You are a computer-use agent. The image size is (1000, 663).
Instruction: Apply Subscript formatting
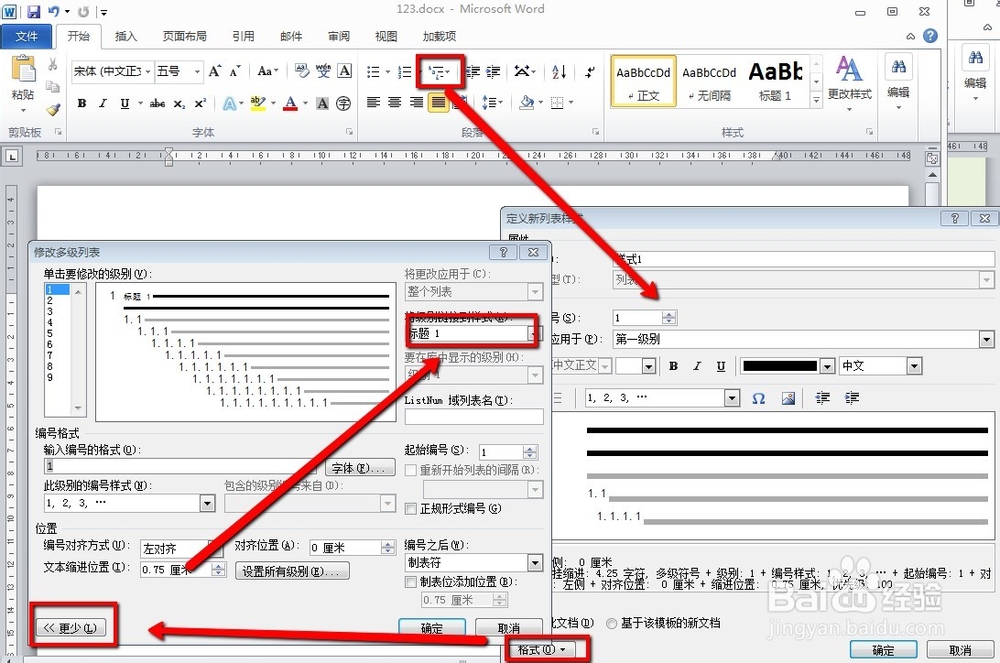click(179, 103)
